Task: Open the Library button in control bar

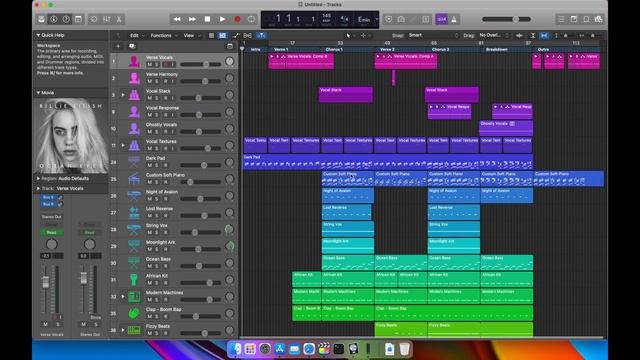Action: [41, 19]
